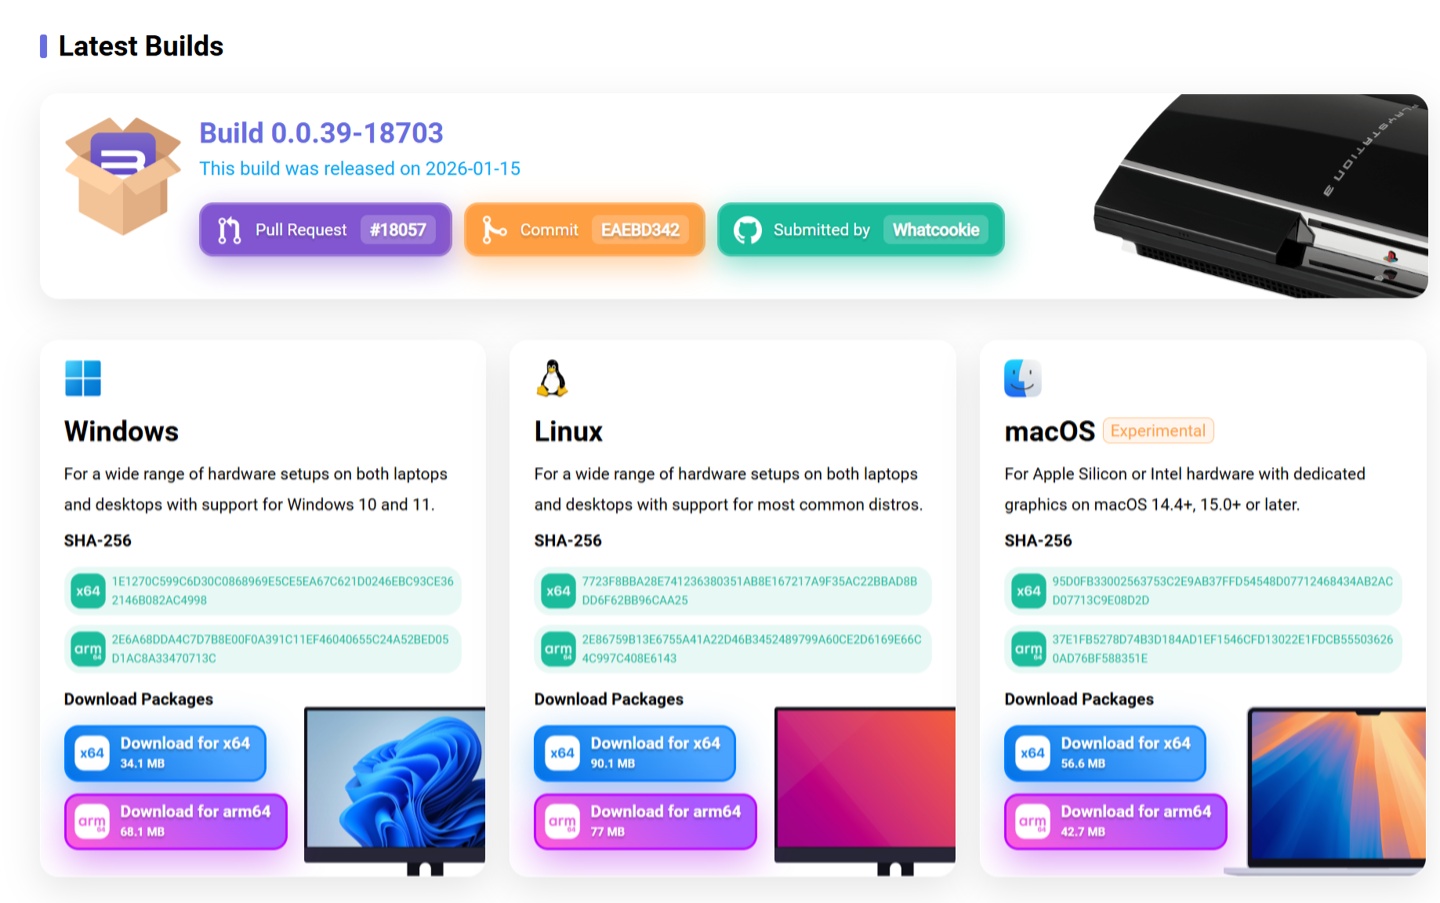Viewport: 1440px width, 903px height.
Task: Click the x64 badge beside the Windows SHA-256 hash
Action: click(x=88, y=591)
